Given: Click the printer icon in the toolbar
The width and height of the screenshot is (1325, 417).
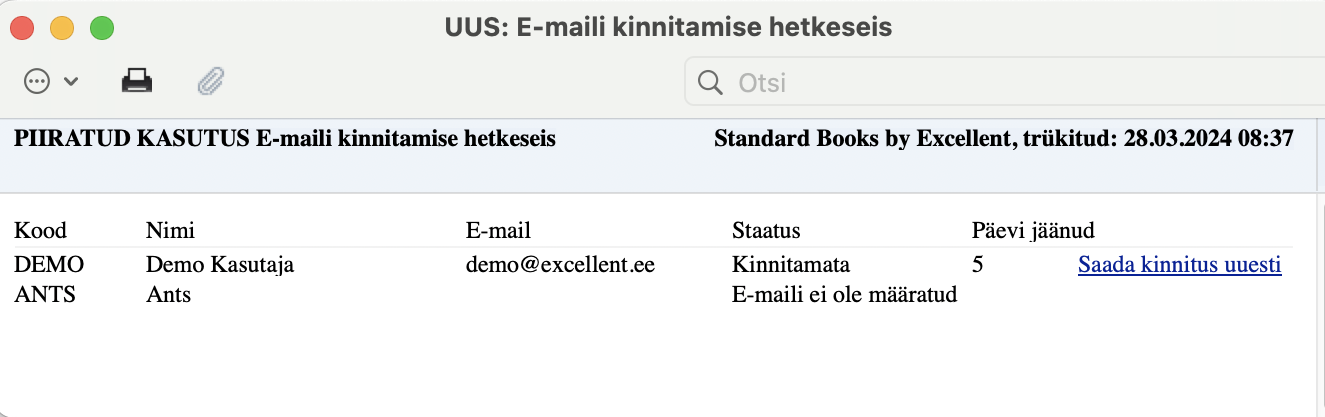Looking at the screenshot, I should 137,81.
